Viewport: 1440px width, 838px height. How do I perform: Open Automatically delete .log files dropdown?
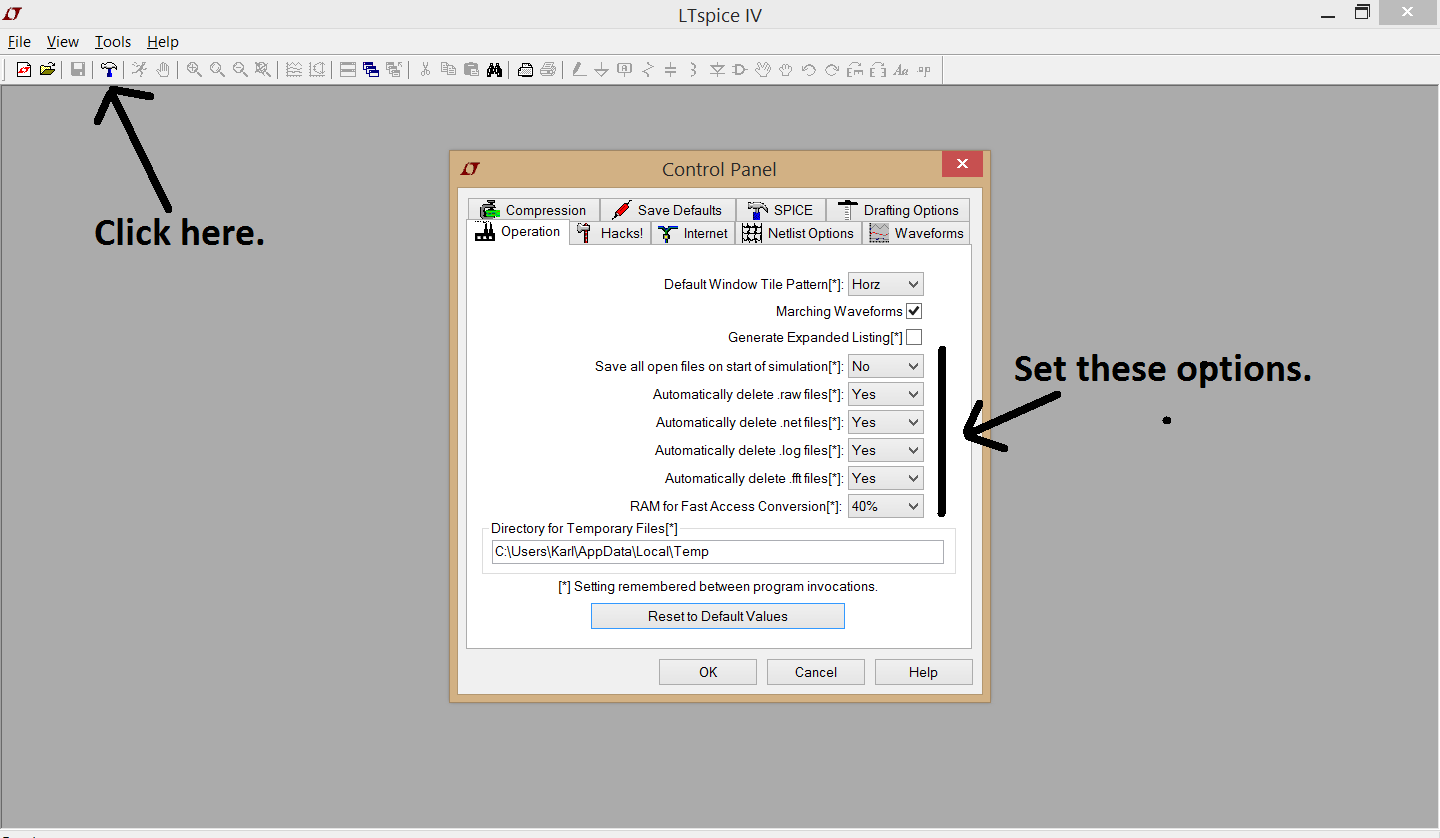(x=886, y=450)
